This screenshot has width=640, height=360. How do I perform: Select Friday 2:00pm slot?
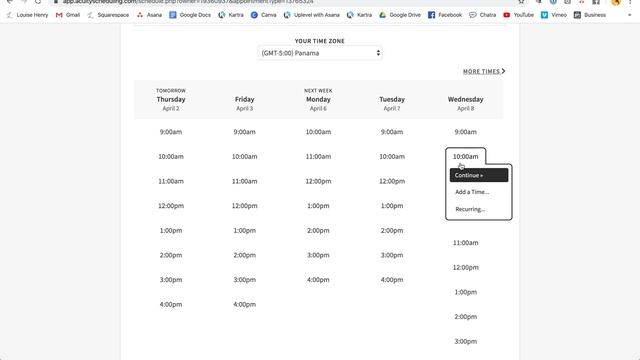(244, 255)
